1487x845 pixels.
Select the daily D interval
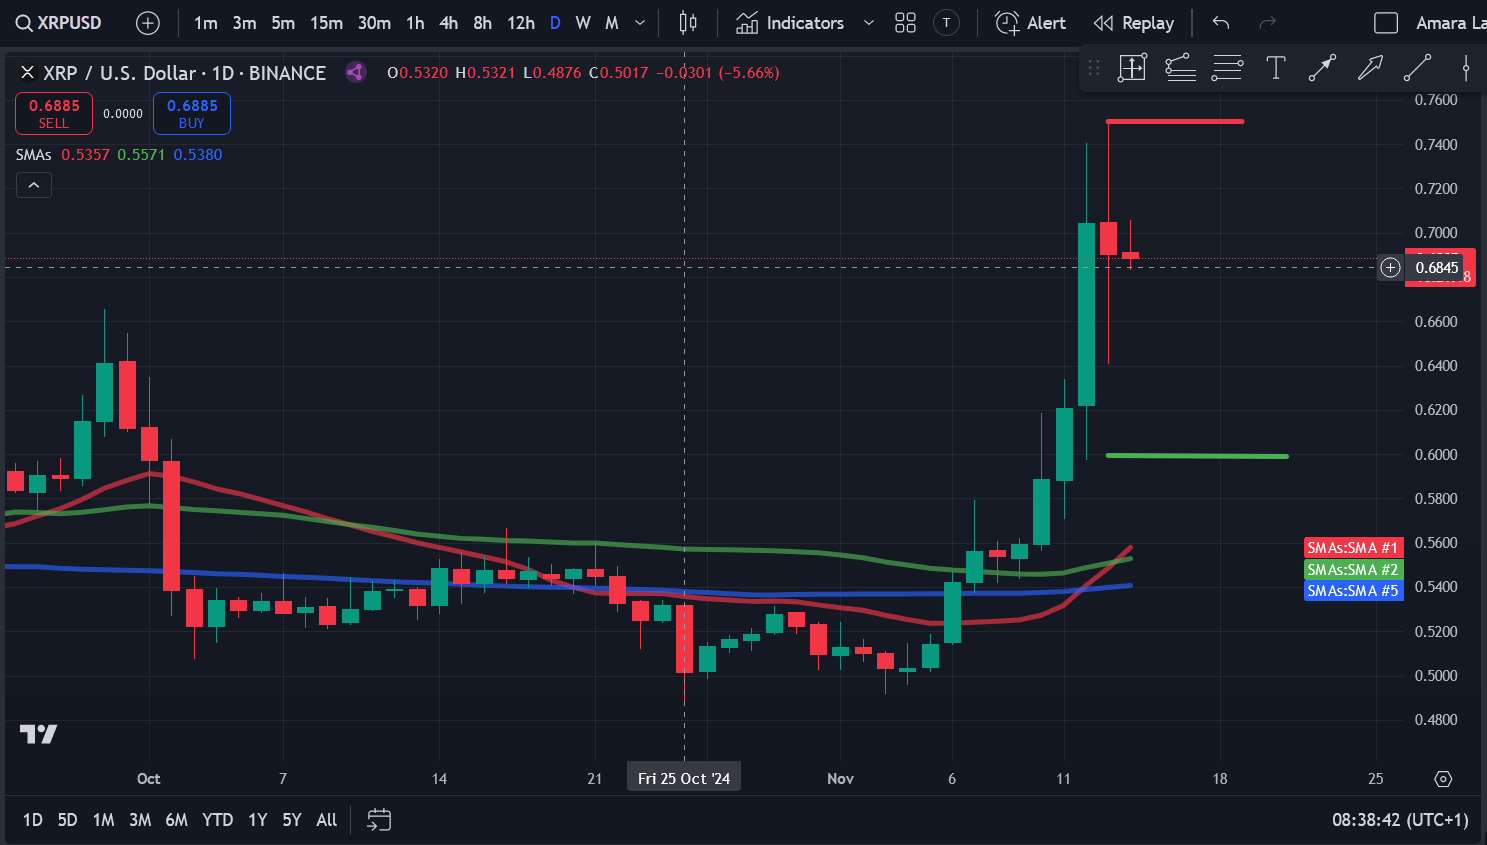point(555,22)
